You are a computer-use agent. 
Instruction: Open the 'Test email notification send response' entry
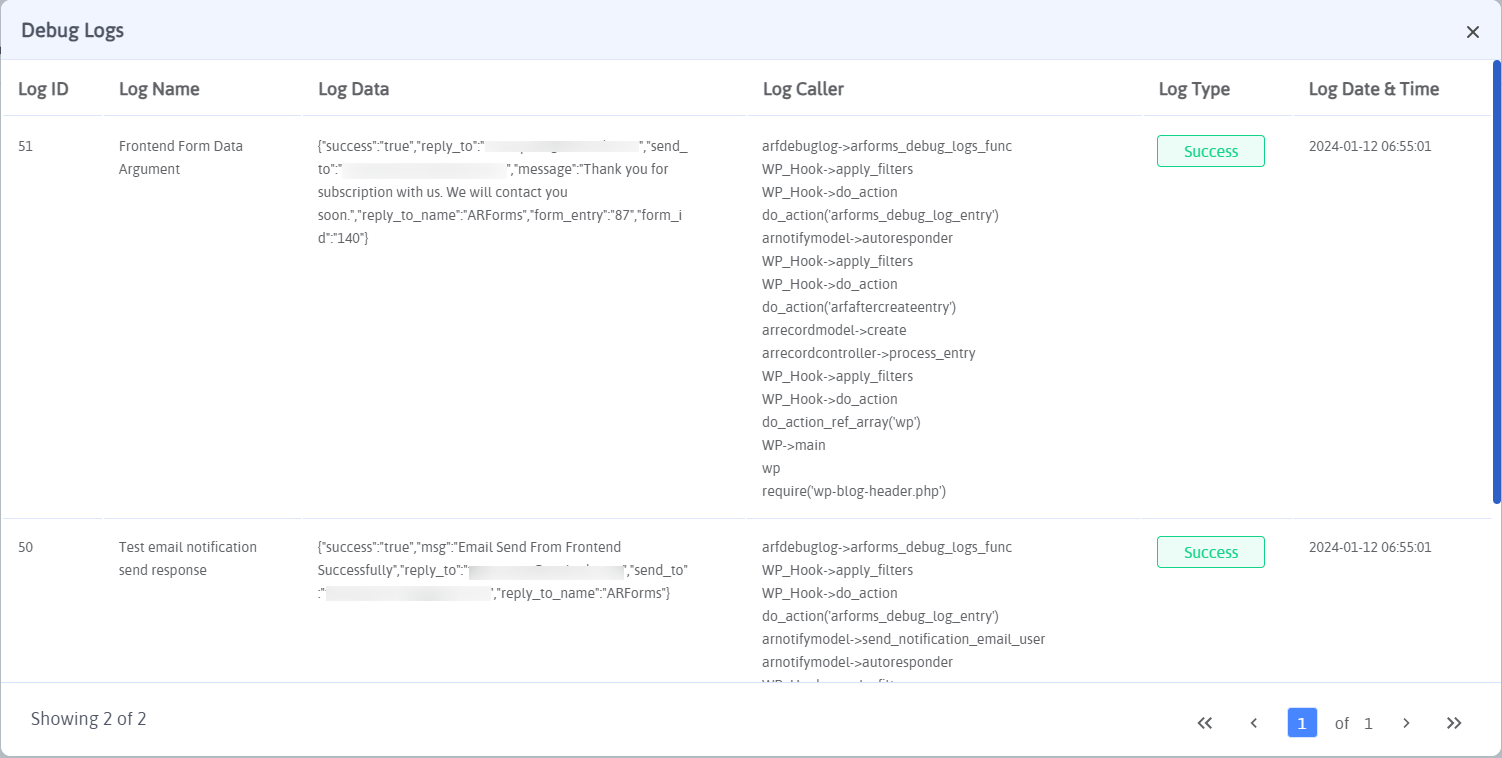187,558
